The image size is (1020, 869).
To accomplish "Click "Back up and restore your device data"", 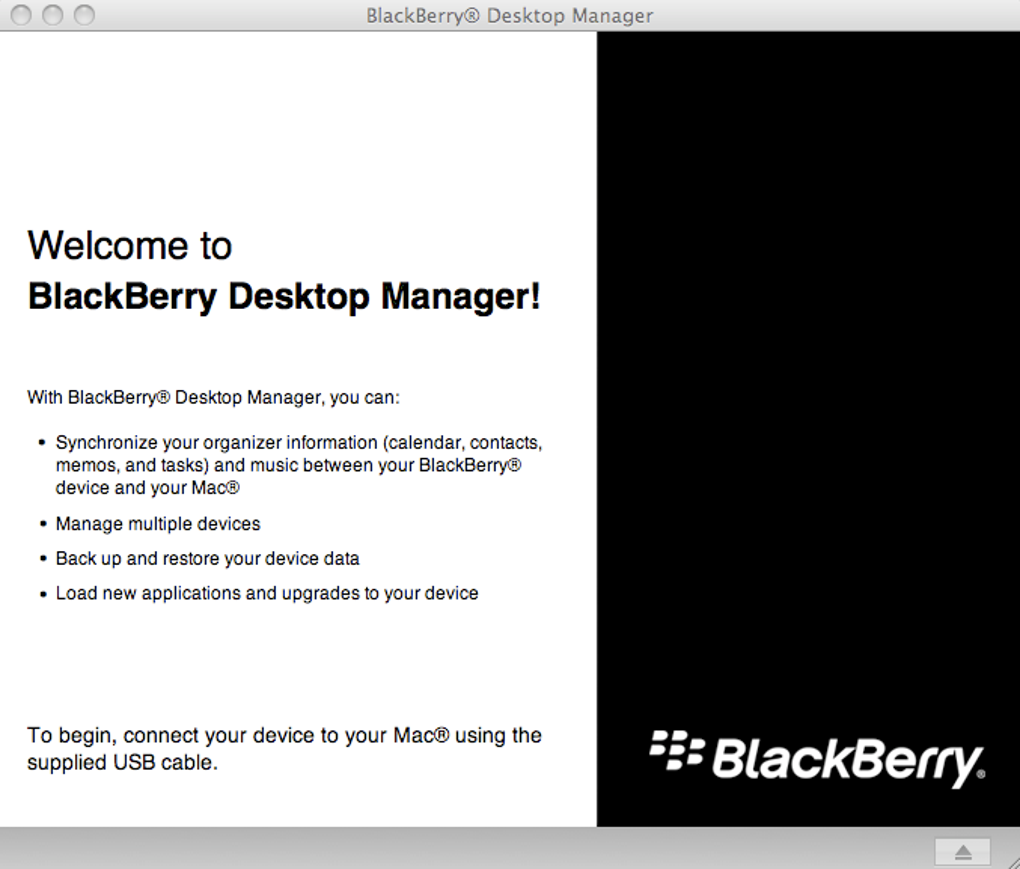I will point(208,559).
